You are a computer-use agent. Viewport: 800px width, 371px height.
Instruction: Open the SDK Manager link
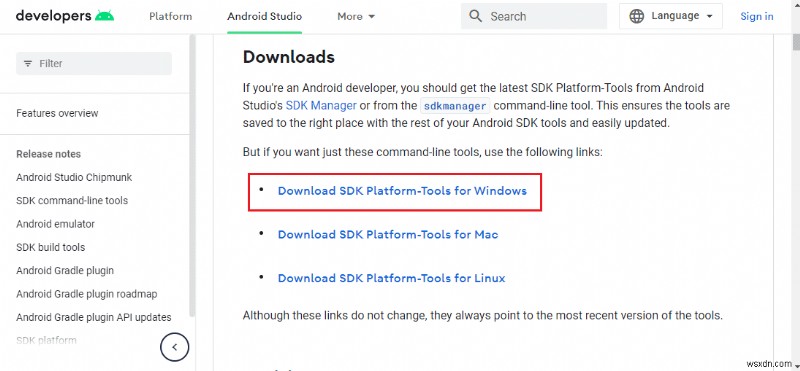[x=321, y=106]
